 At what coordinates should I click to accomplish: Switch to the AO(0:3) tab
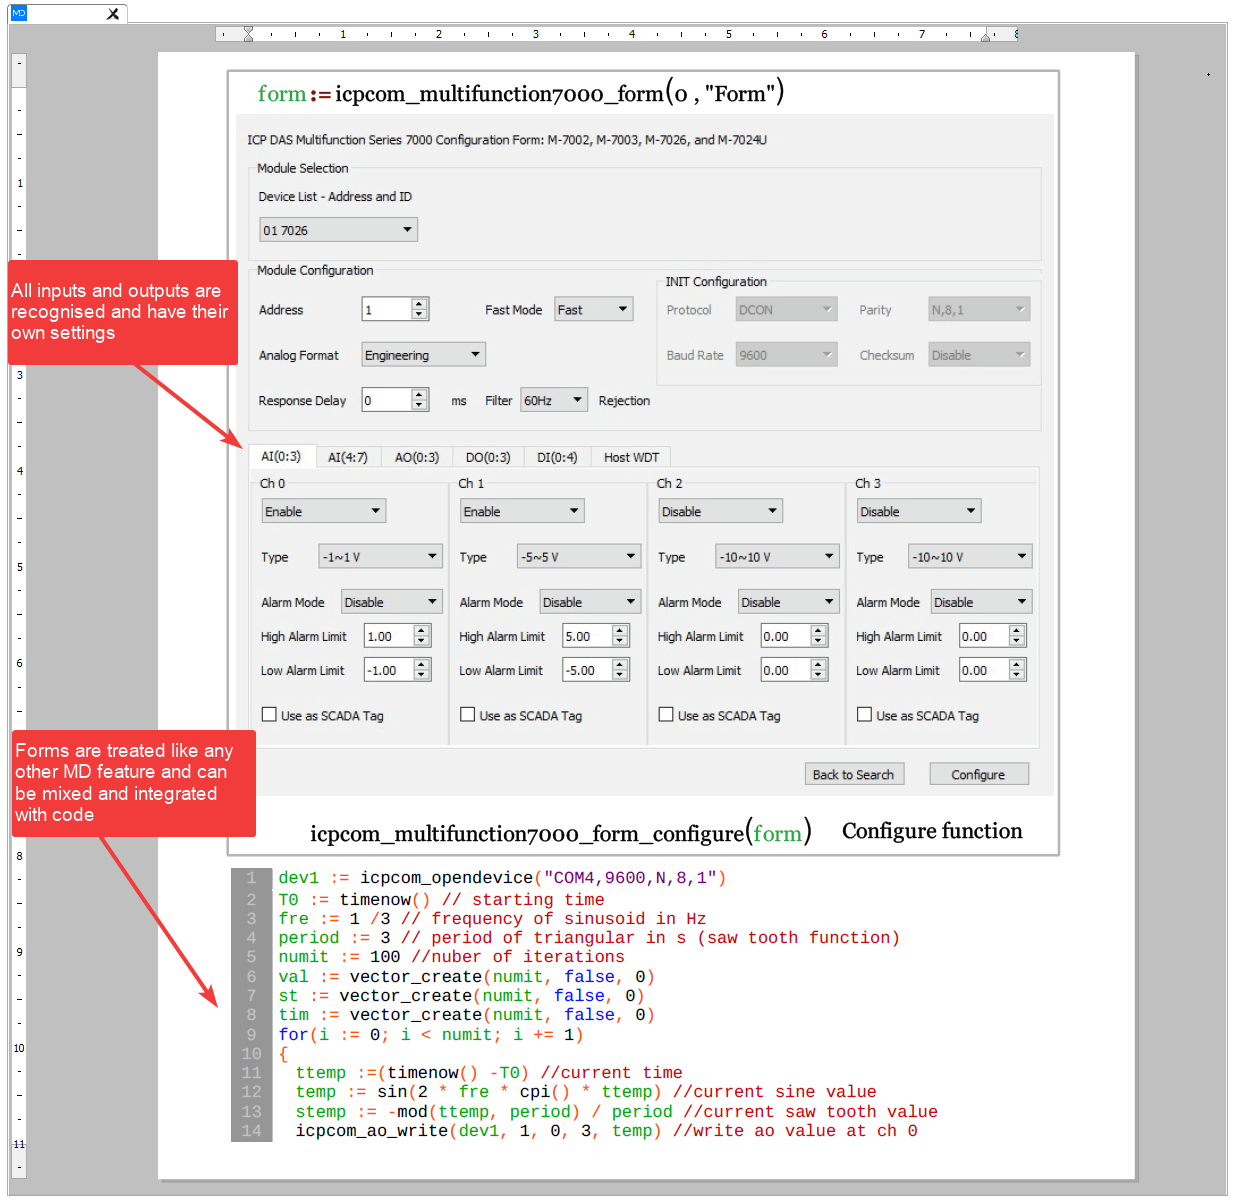tap(416, 457)
